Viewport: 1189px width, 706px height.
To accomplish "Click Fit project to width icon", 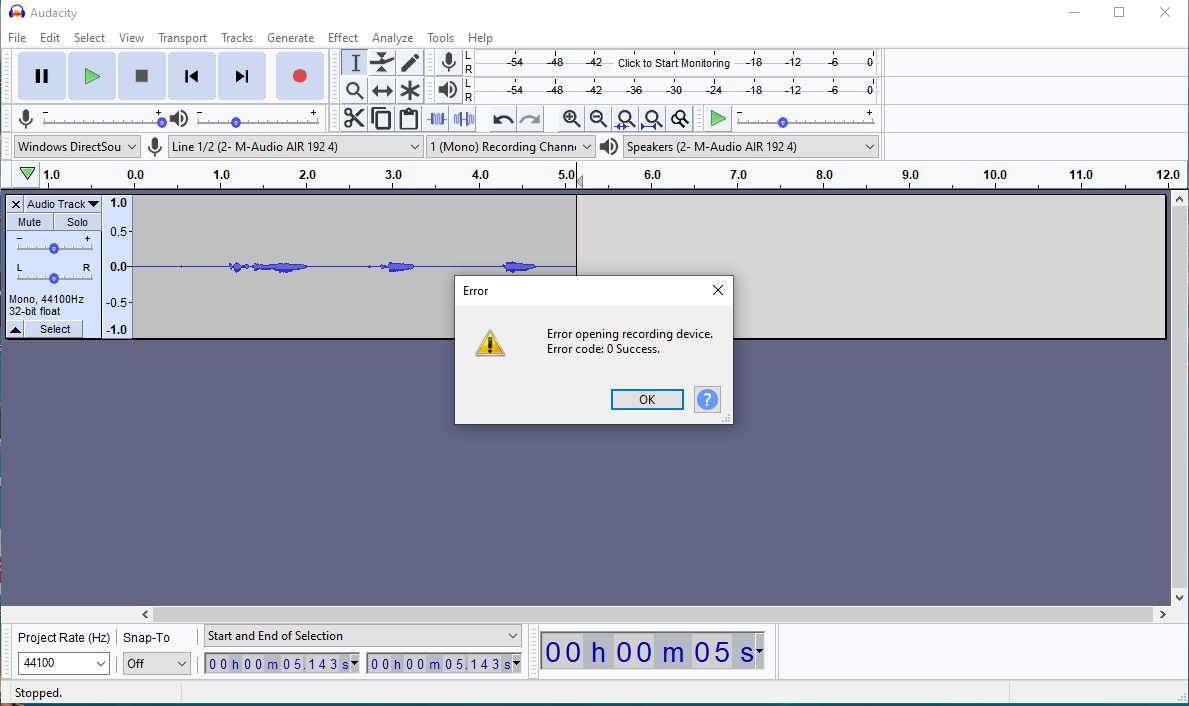I will coord(653,119).
